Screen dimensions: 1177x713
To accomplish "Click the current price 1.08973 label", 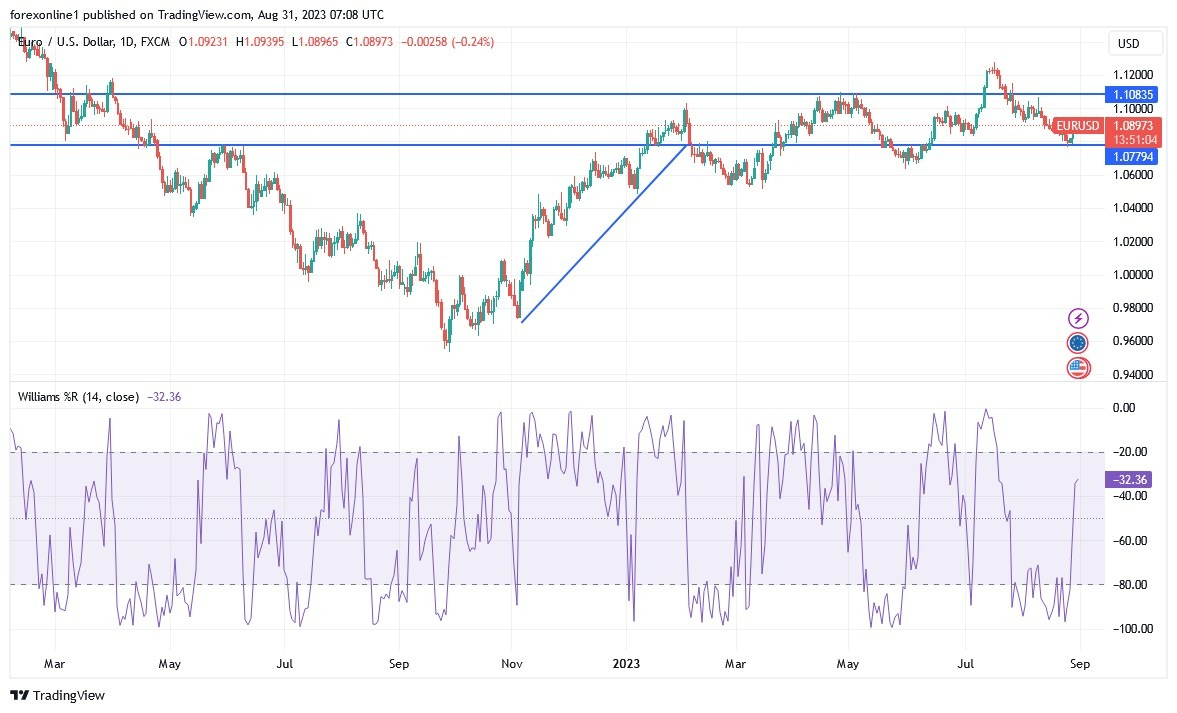I will click(x=1132, y=126).
